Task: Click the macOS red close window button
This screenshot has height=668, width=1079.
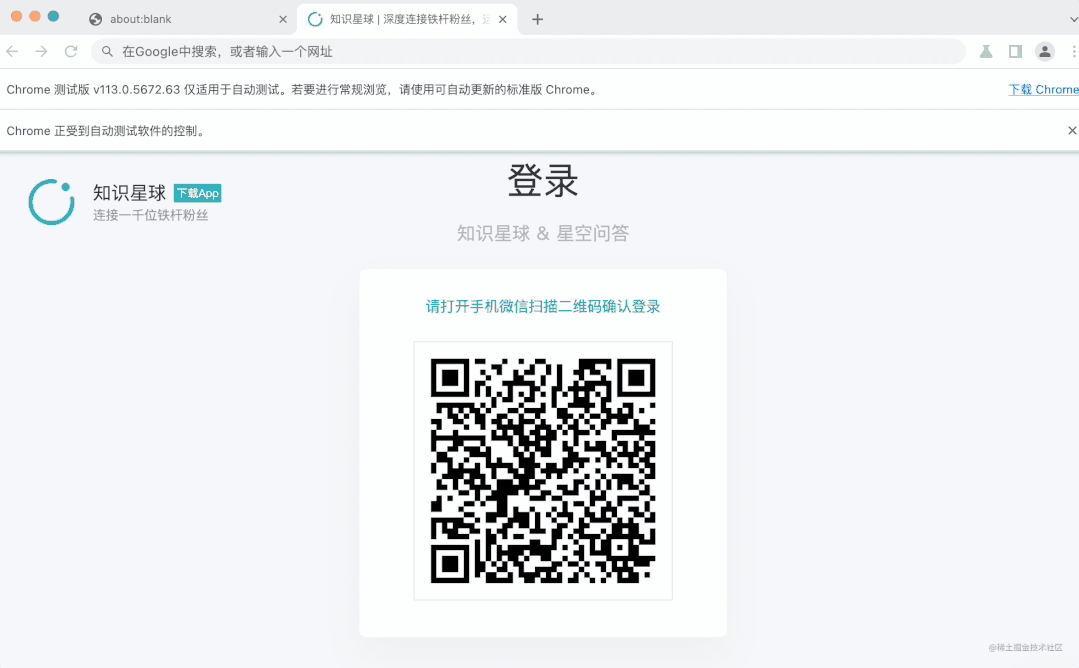Action: (x=17, y=16)
